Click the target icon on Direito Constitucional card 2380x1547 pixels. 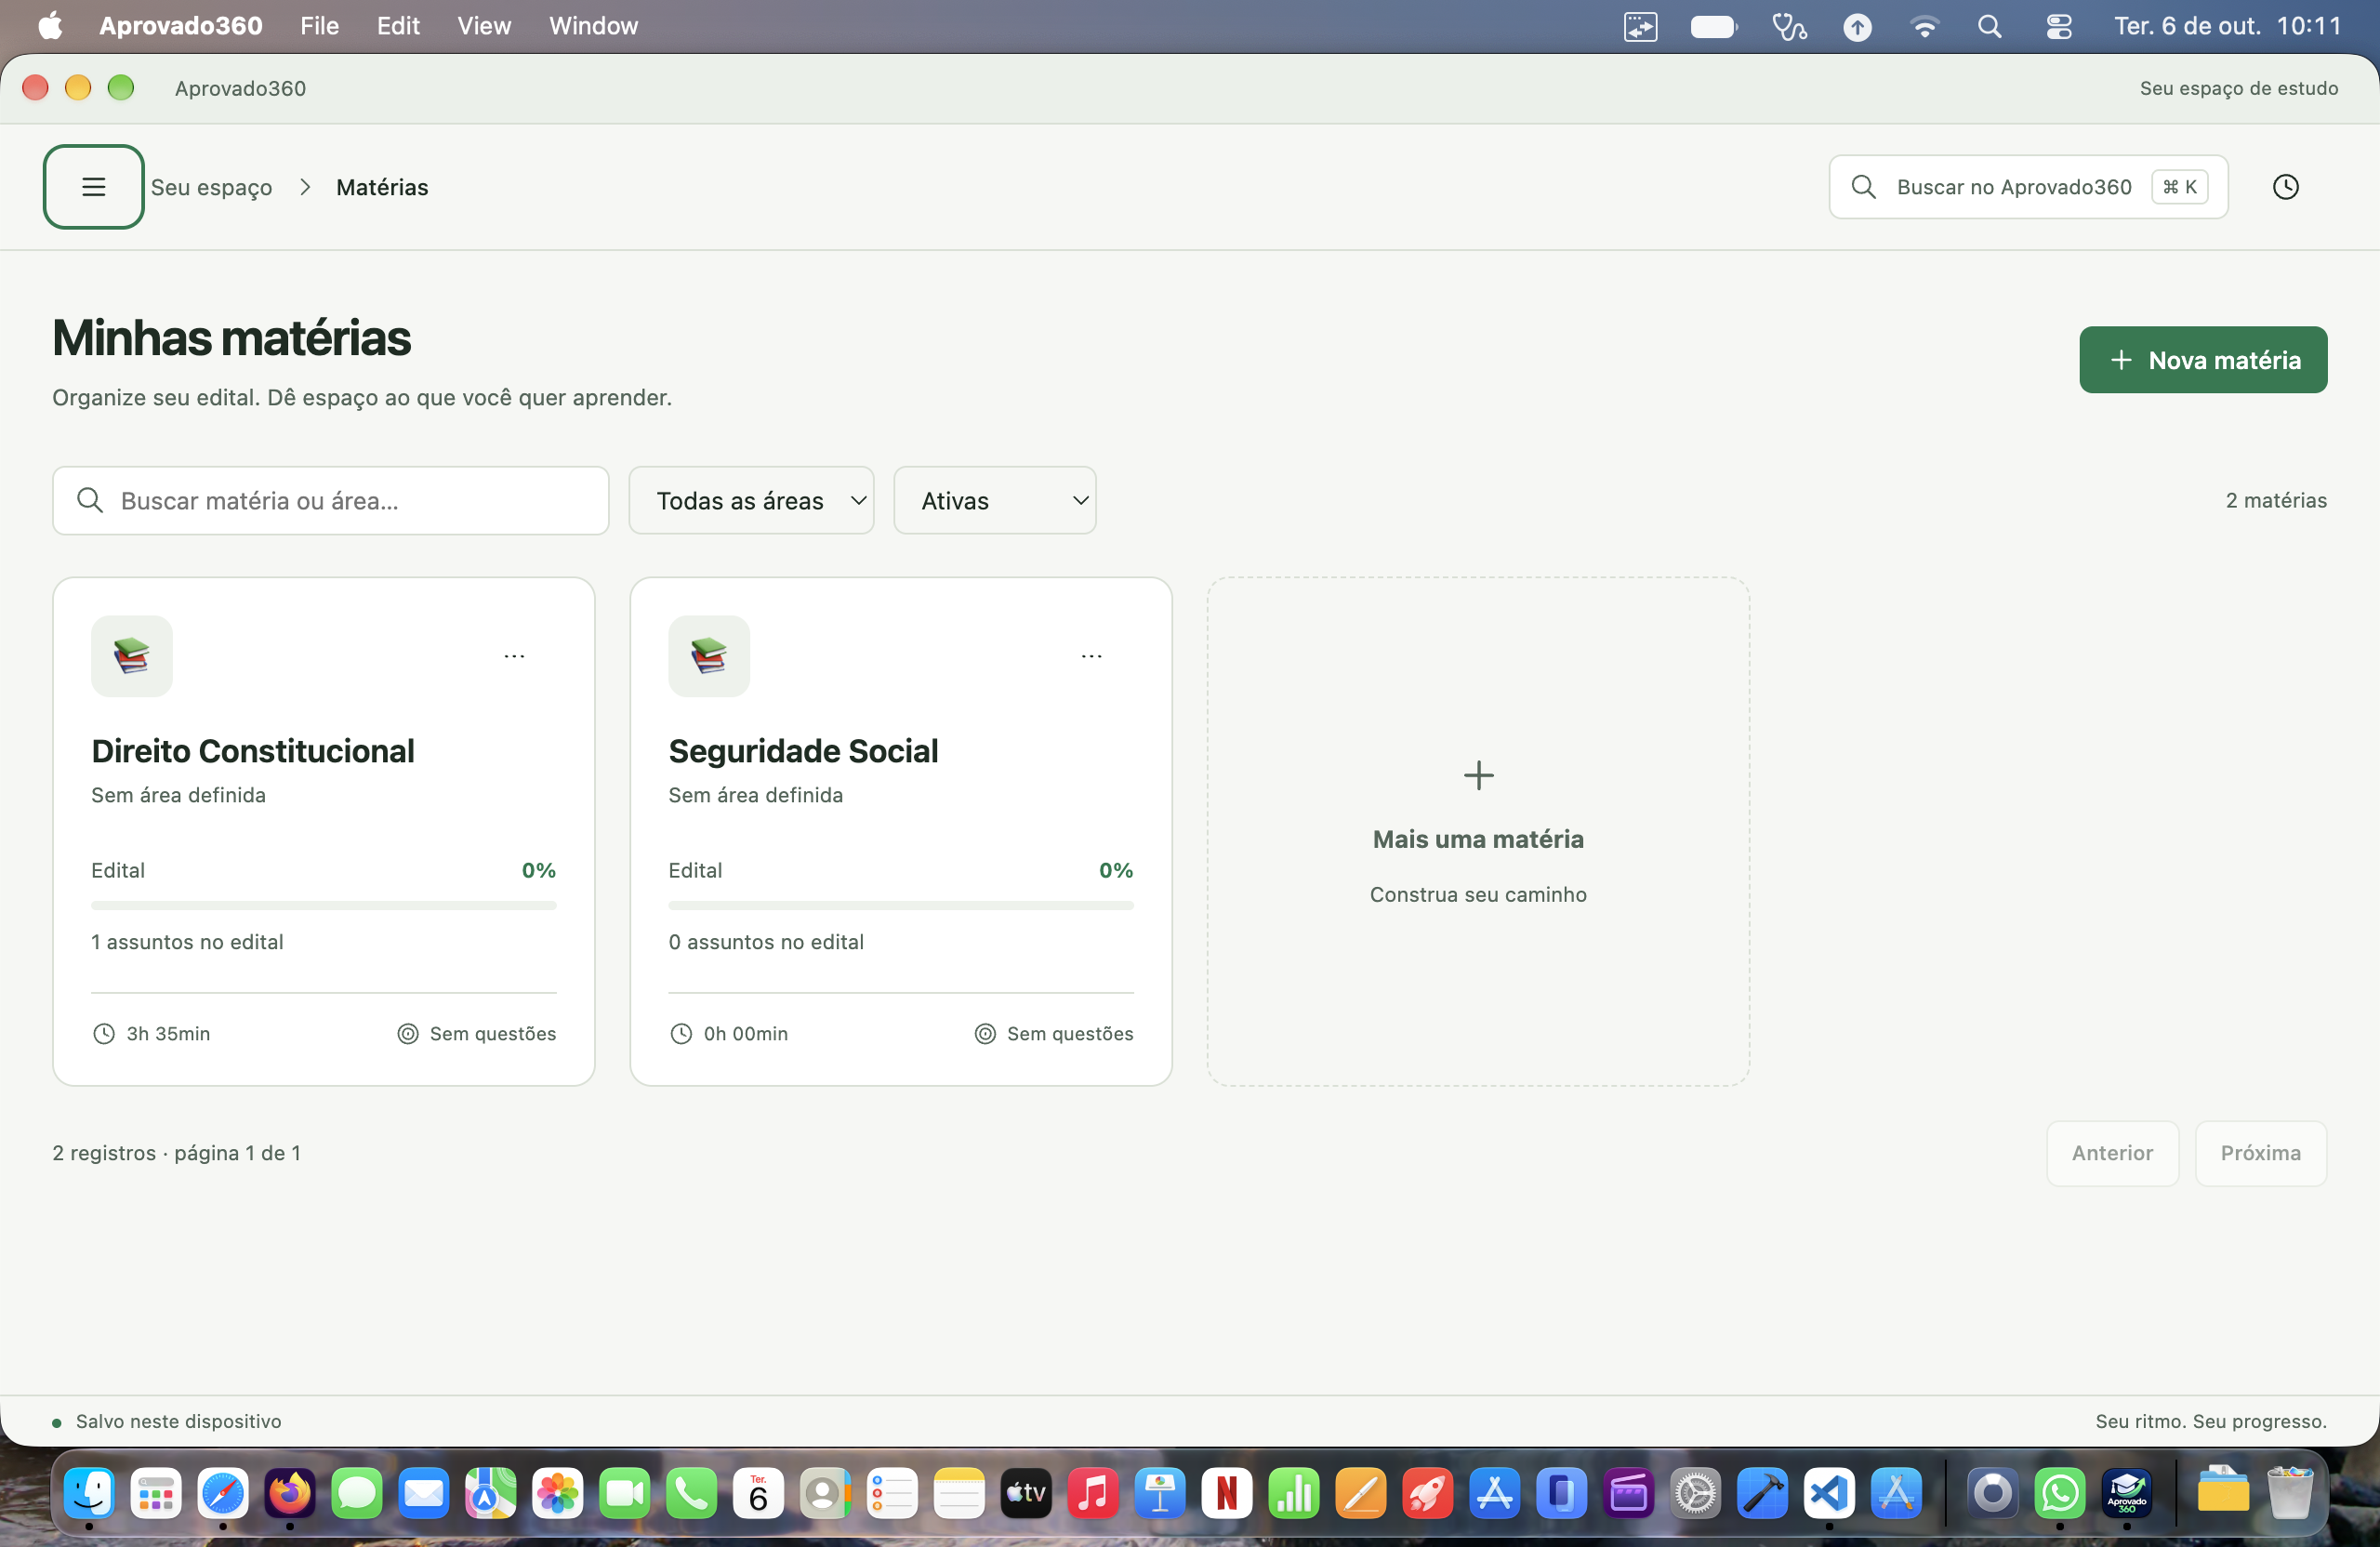[x=407, y=1033]
